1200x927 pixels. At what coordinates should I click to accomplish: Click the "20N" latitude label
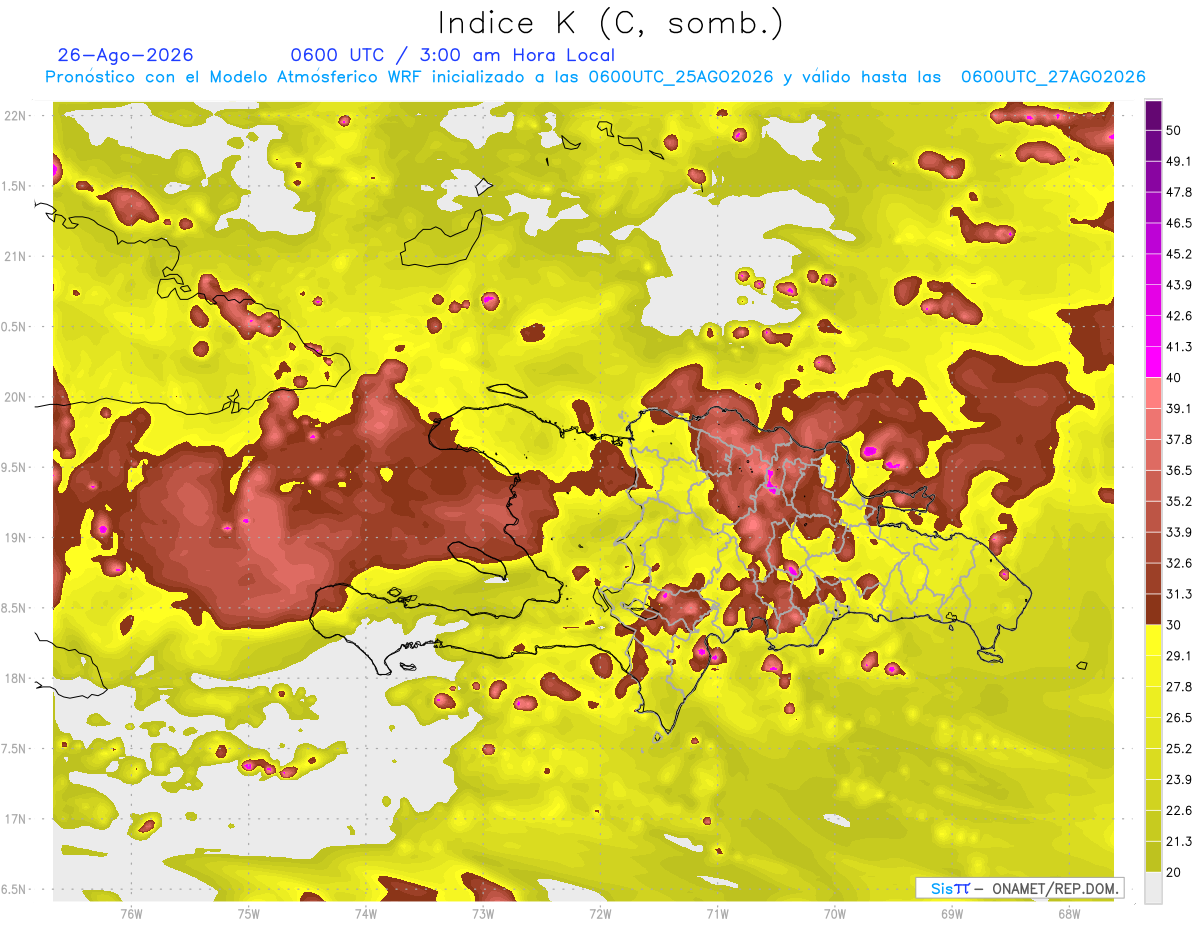pos(14,397)
